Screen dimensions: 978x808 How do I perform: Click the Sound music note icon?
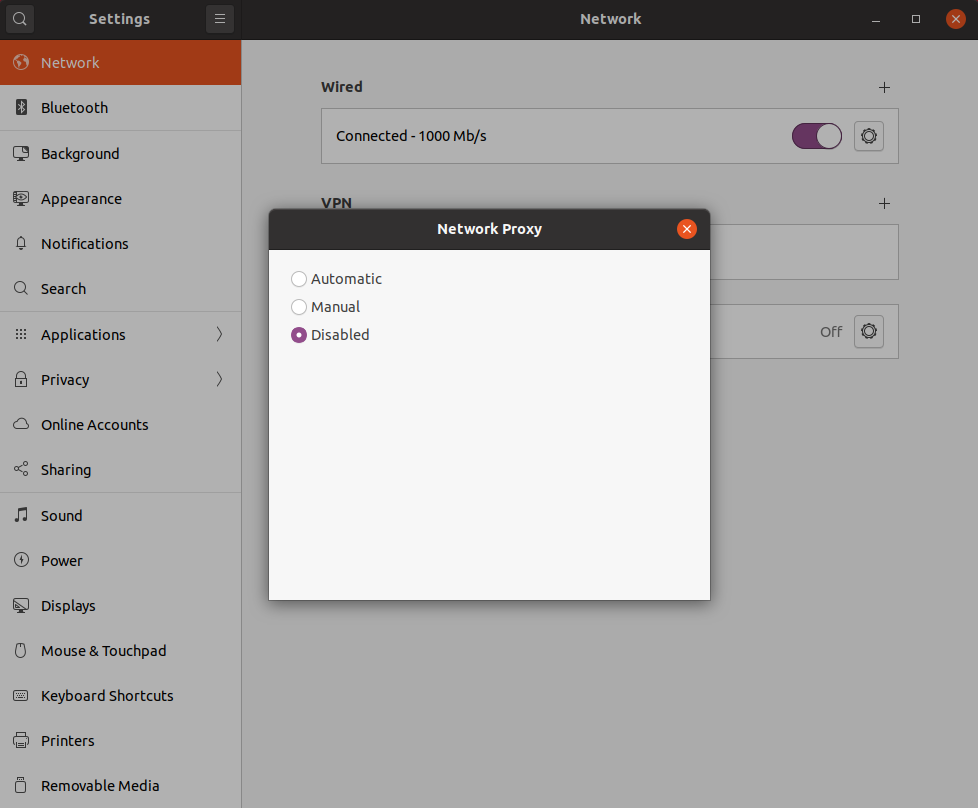tap(21, 516)
